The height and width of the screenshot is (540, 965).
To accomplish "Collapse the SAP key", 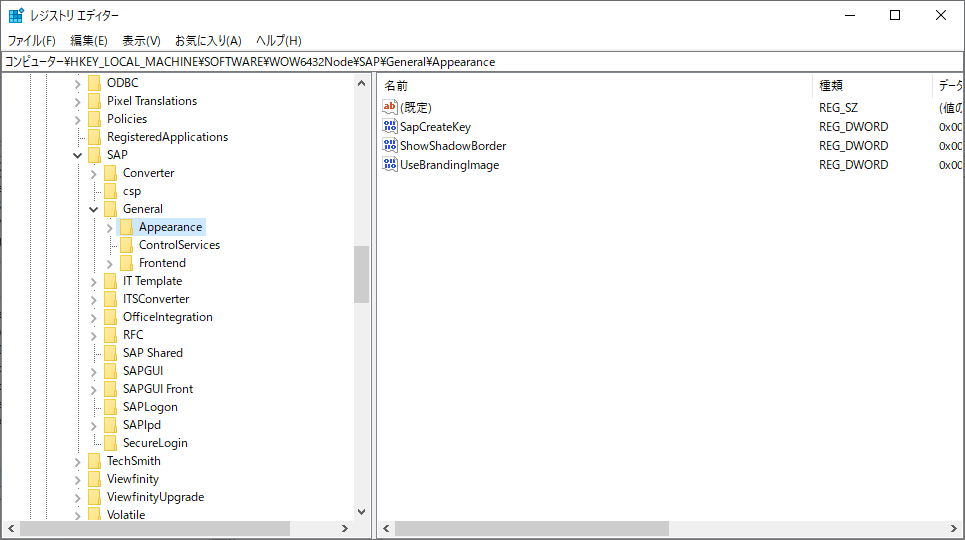I will (x=78, y=155).
